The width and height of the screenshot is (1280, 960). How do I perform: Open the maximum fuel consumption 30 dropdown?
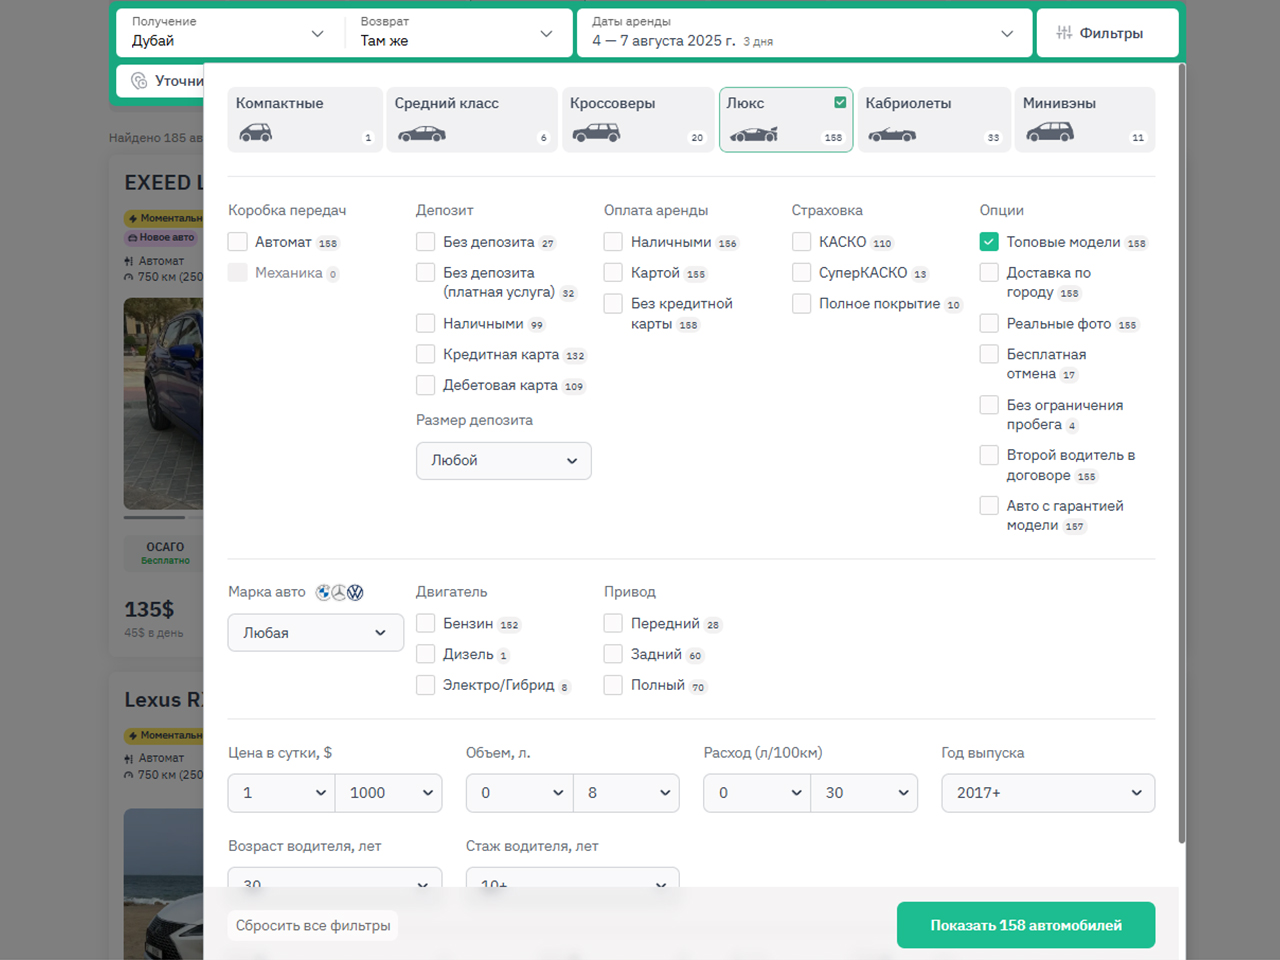click(865, 793)
